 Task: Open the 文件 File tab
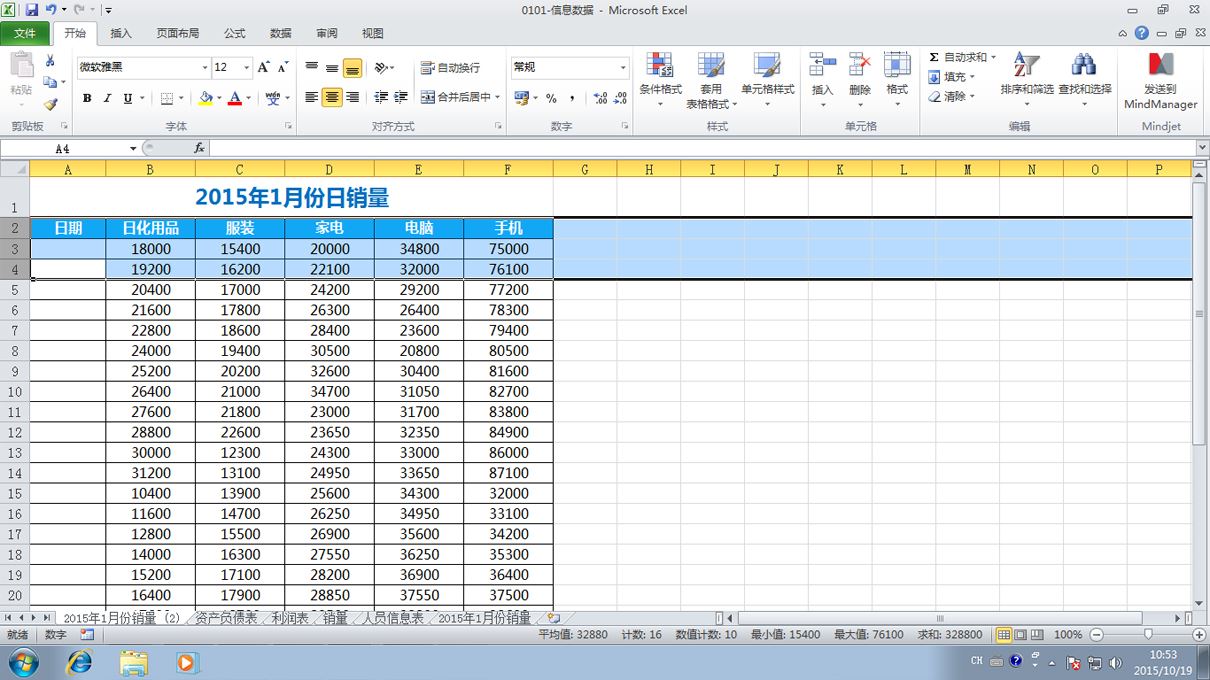[25, 33]
